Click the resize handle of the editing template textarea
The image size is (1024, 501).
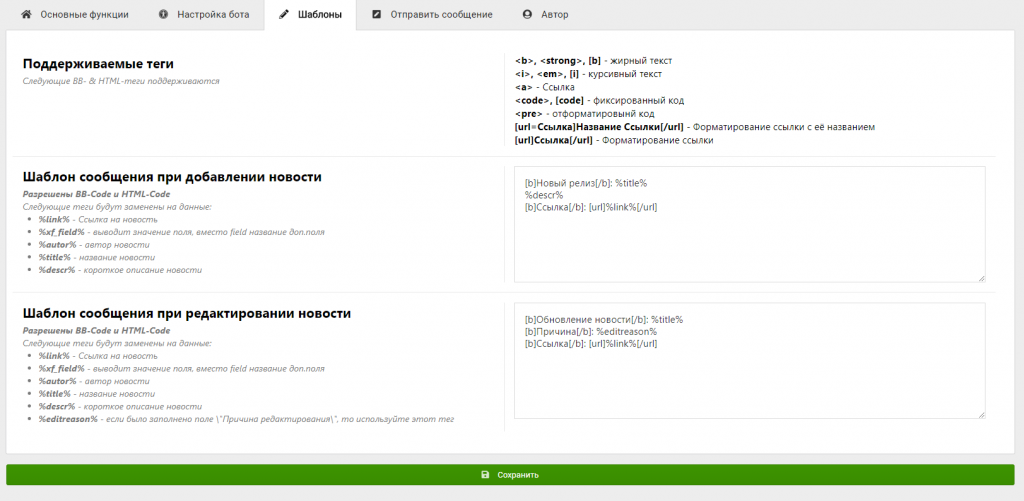[981, 414]
